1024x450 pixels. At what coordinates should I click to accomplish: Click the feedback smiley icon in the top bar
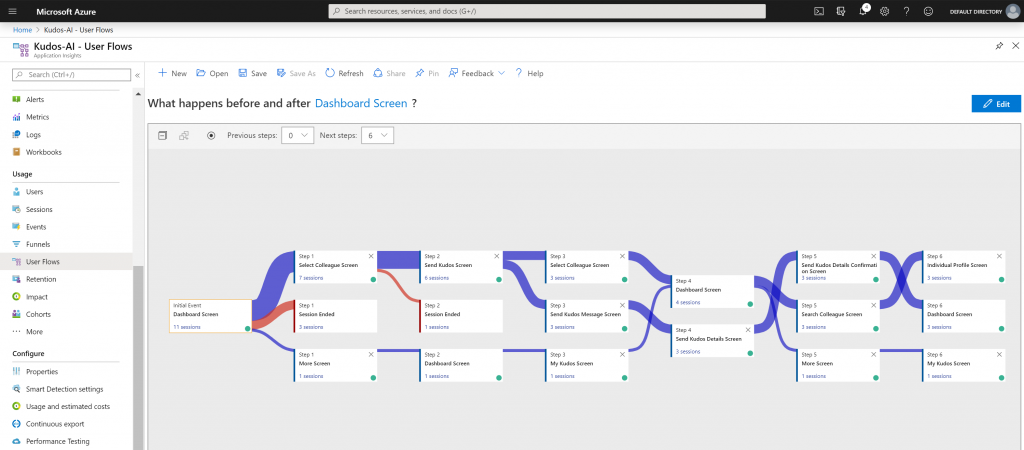928,11
